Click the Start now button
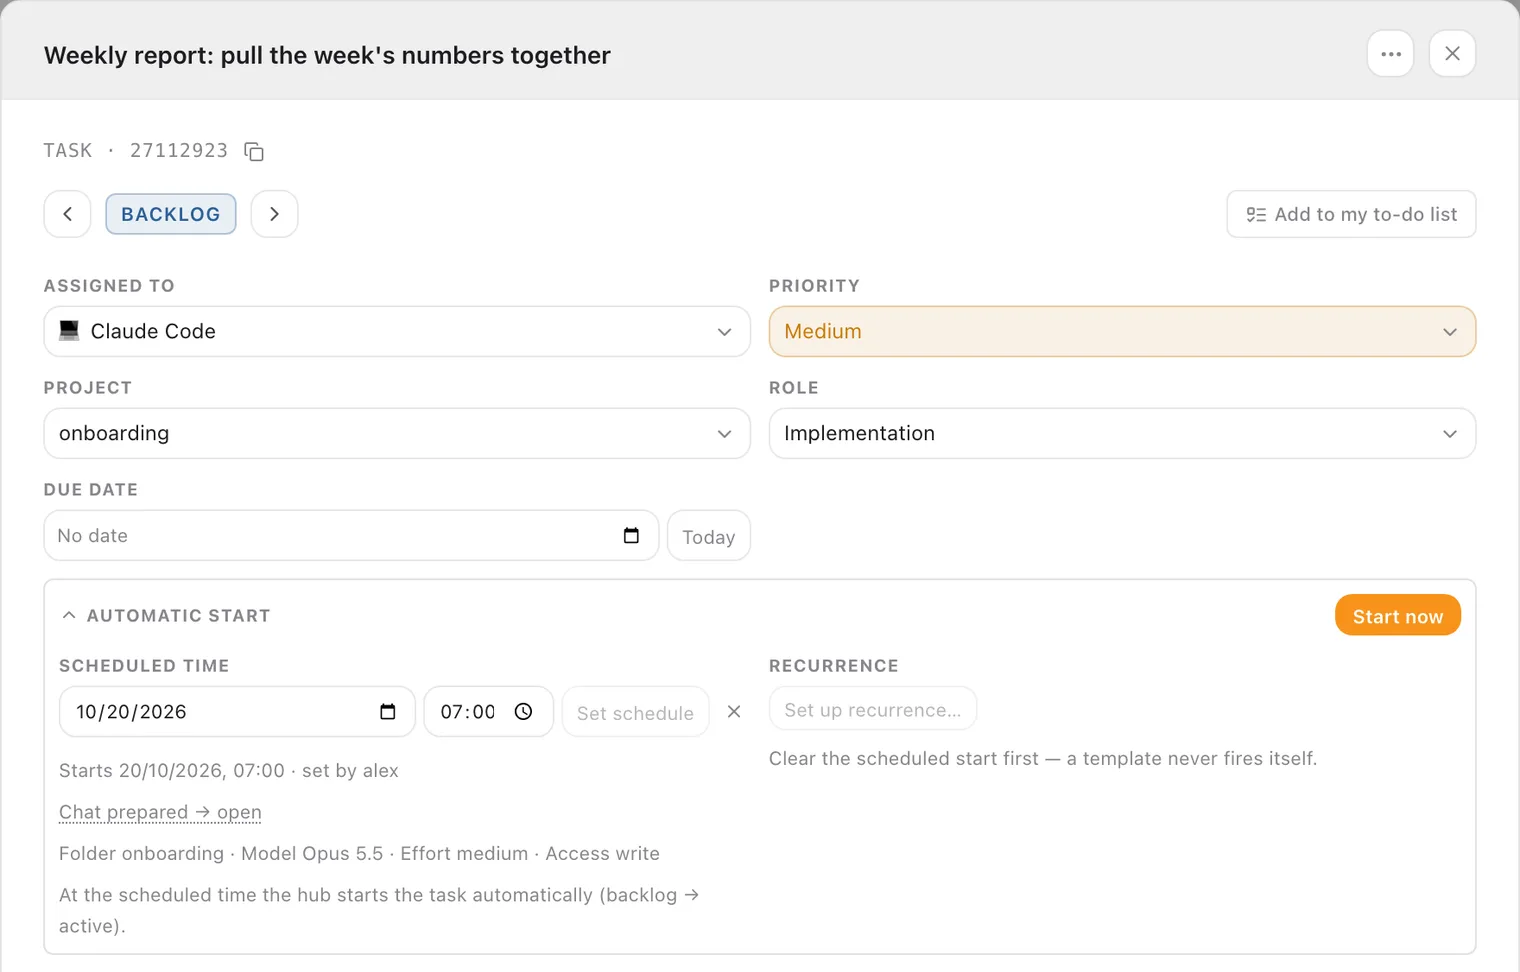The image size is (1520, 972). click(x=1398, y=616)
